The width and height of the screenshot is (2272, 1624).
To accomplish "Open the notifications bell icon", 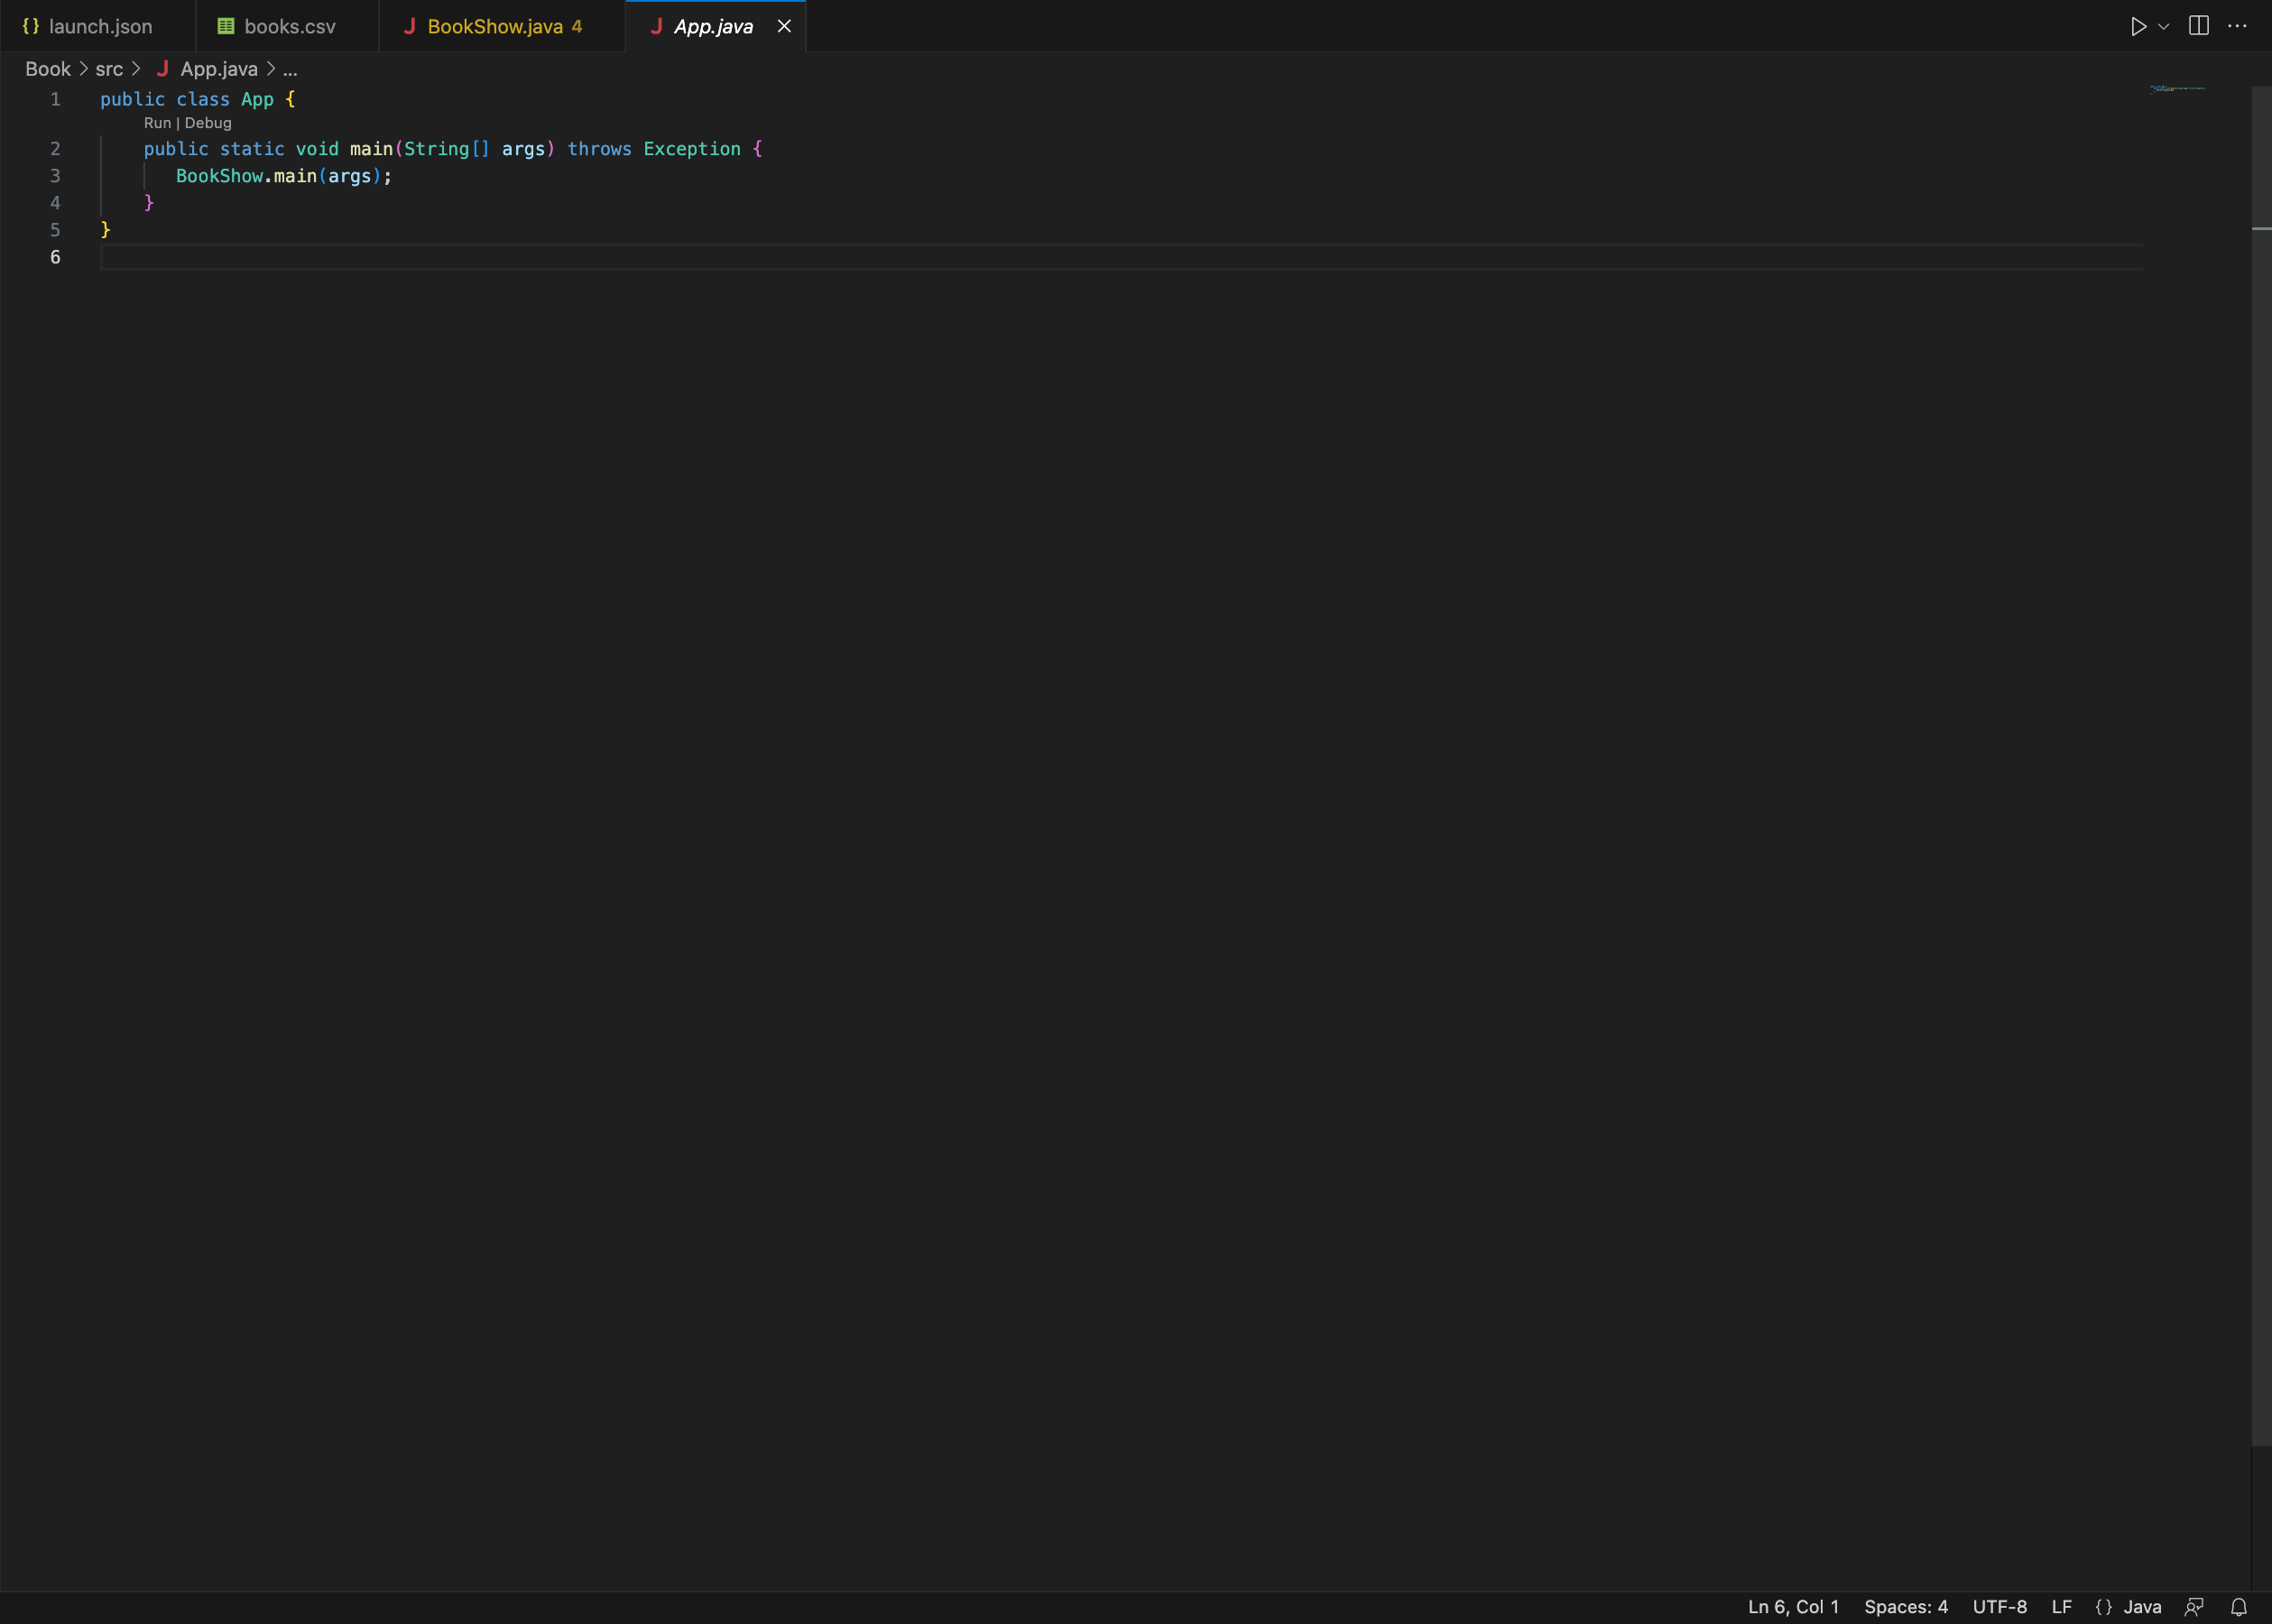I will tap(2240, 1607).
